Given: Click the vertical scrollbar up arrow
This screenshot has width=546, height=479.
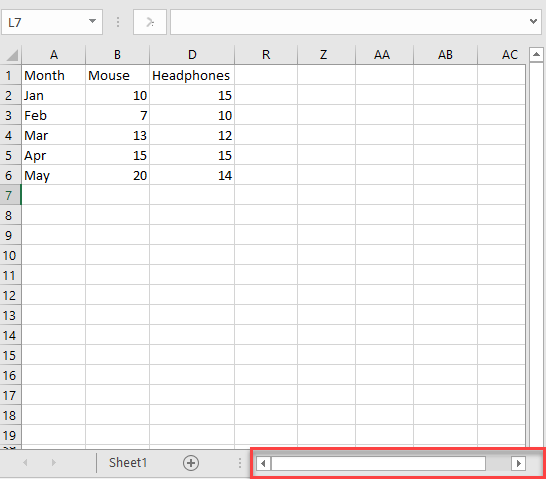Looking at the screenshot, I should click(x=537, y=55).
